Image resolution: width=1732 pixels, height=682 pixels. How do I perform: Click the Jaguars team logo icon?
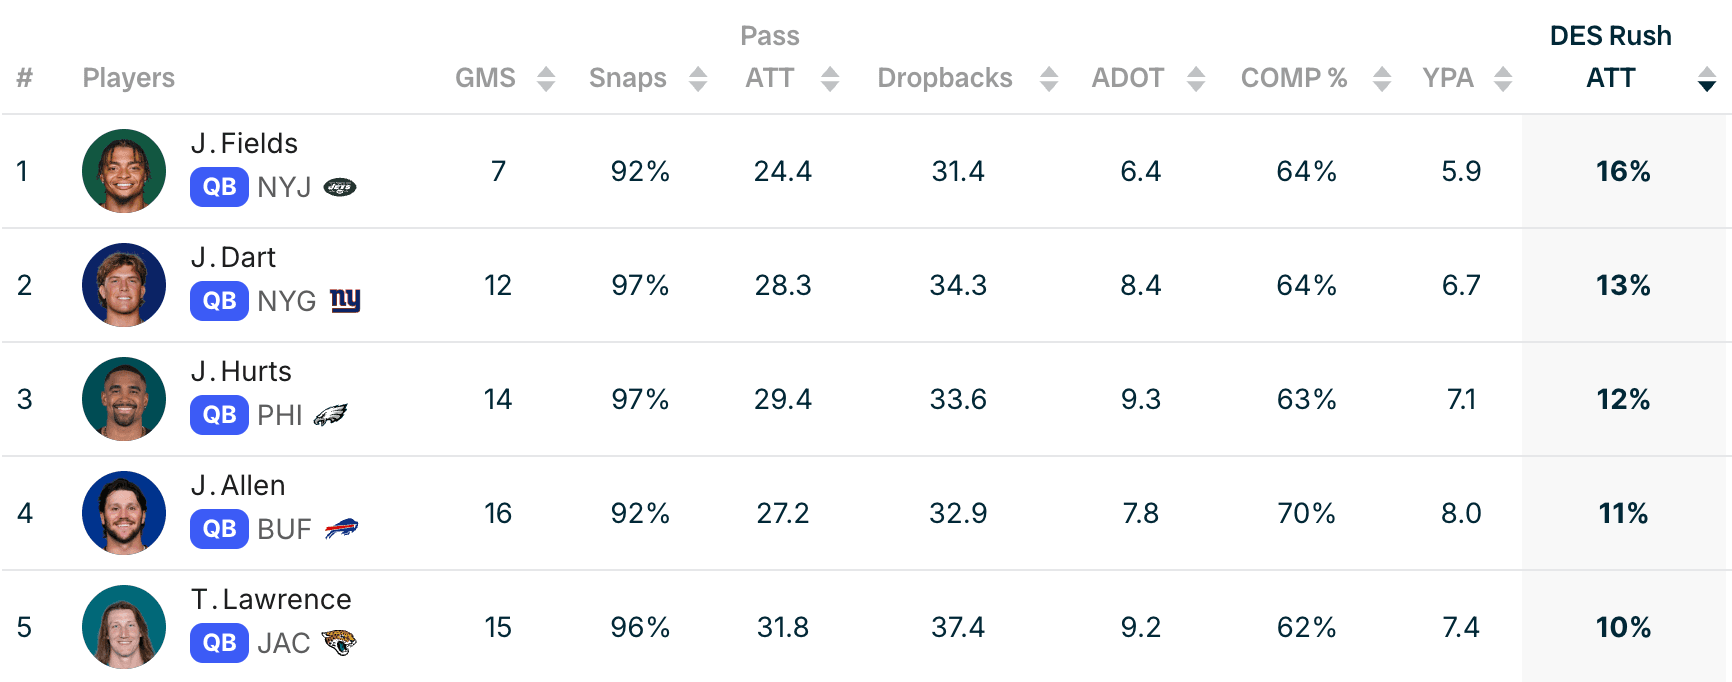point(339,642)
